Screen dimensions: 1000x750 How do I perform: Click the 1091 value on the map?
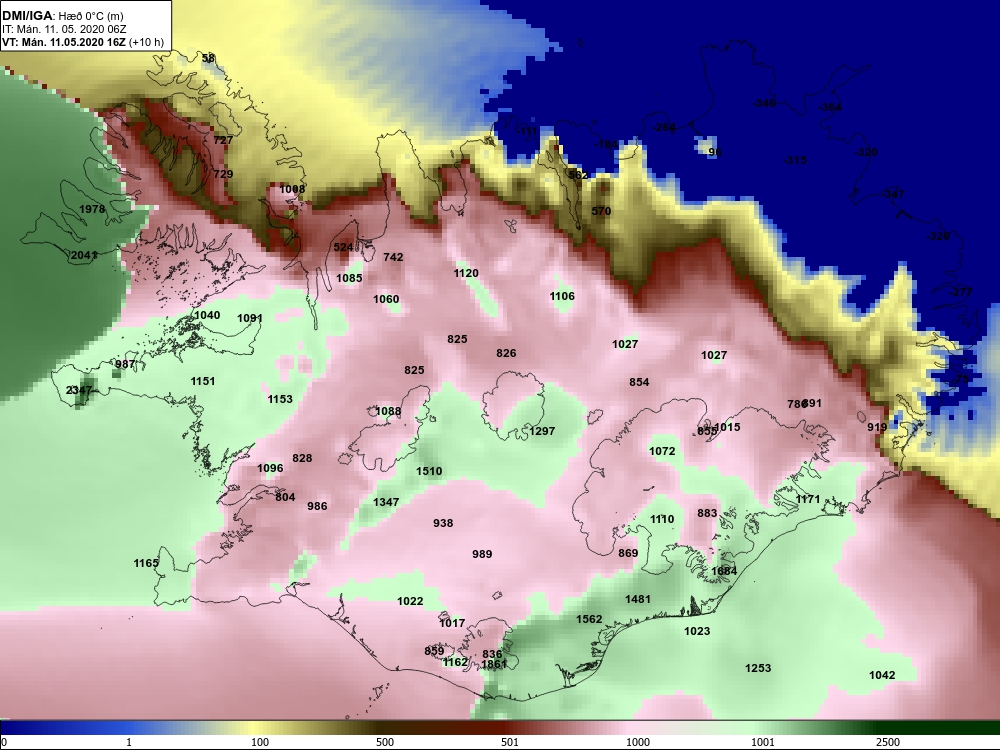point(250,318)
